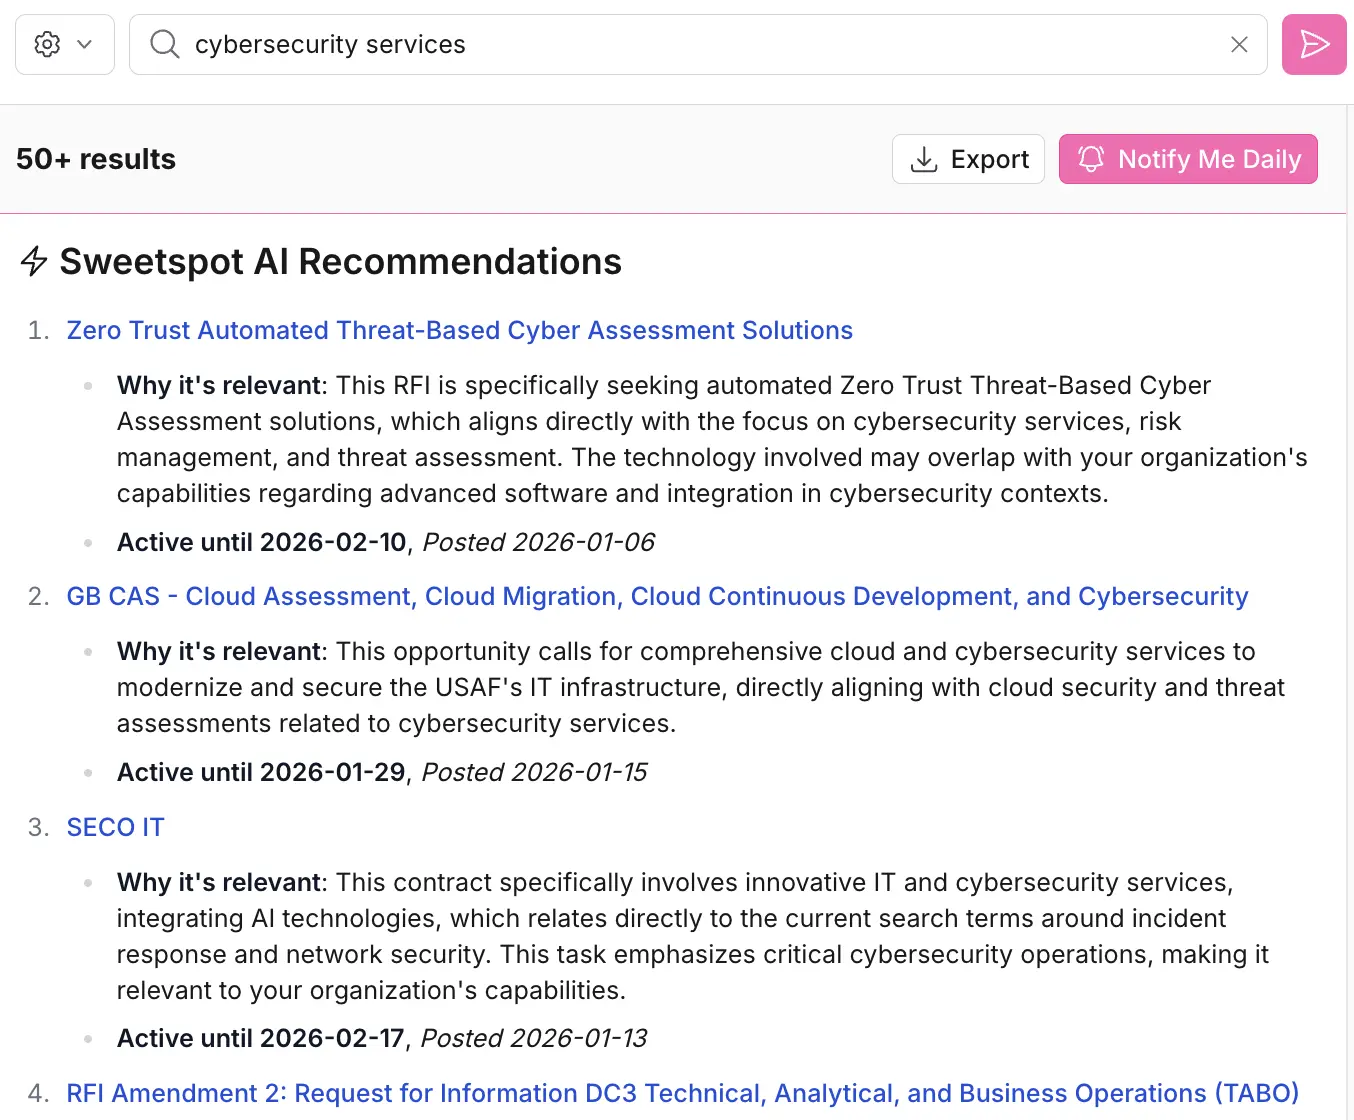Click inside the search input field
Screen dimensions: 1354x1120
[600, 44]
